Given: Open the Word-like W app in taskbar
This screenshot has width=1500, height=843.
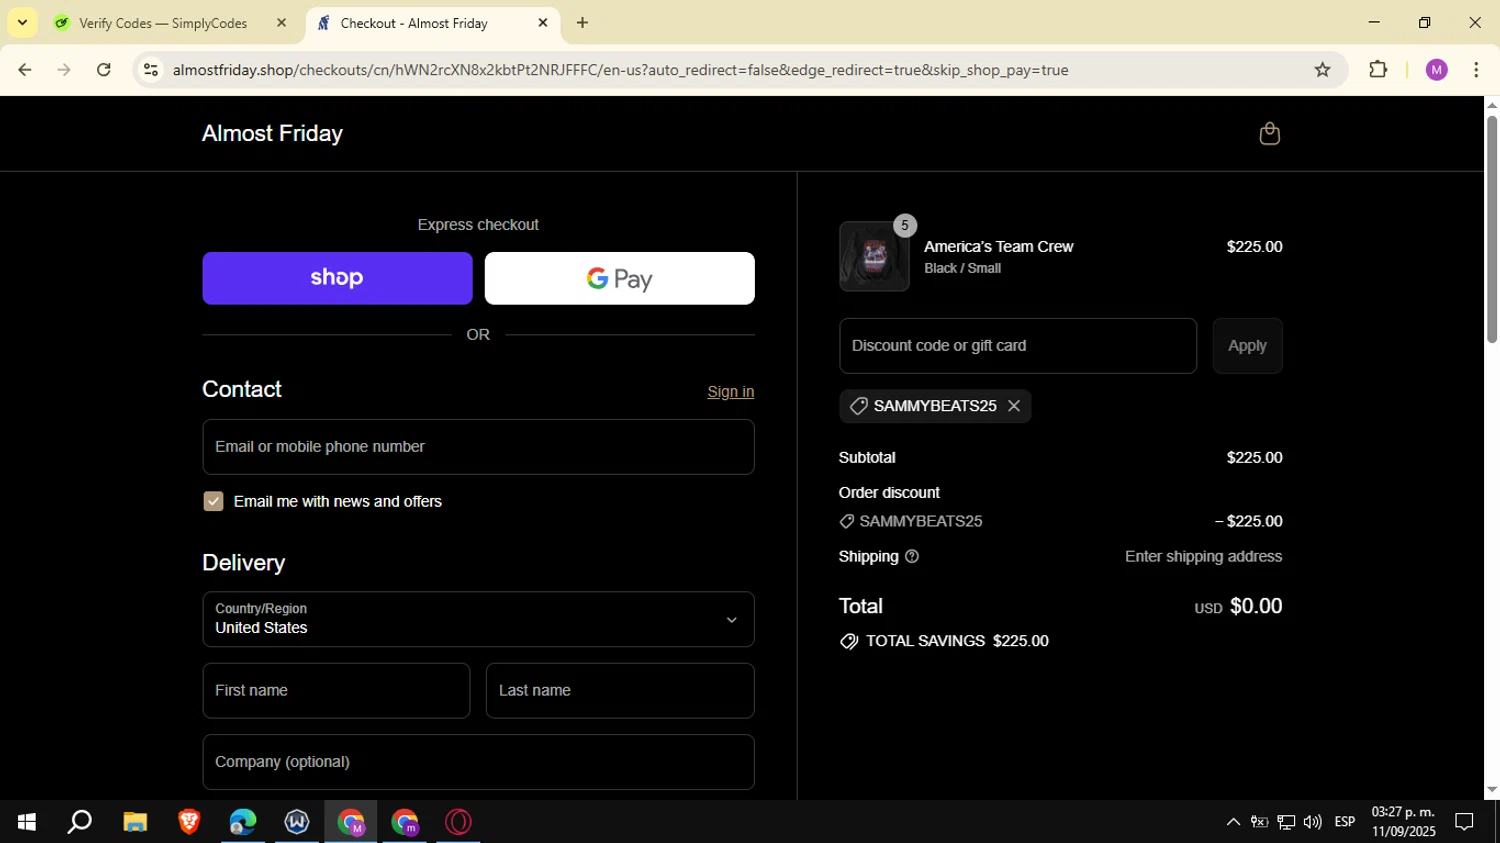Looking at the screenshot, I should click(297, 822).
